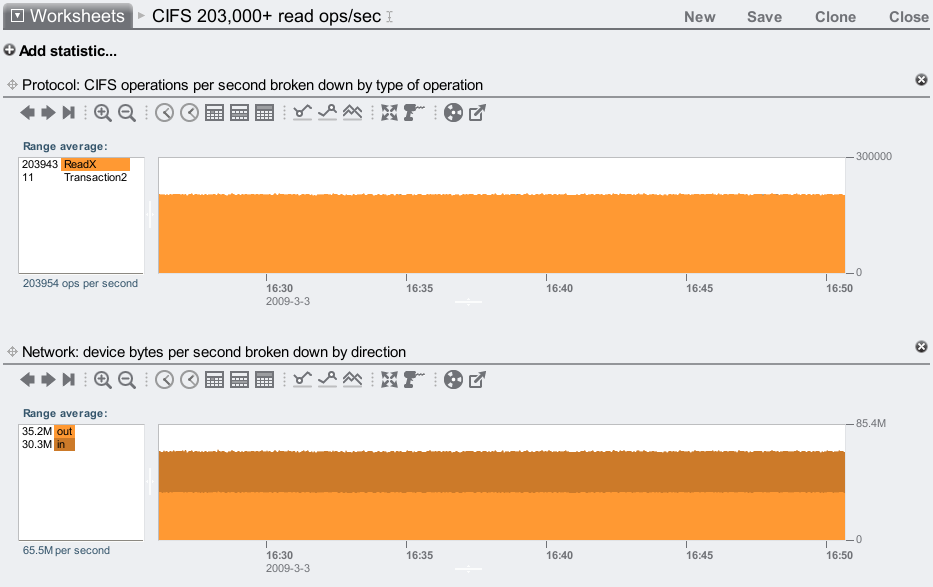This screenshot has width=933, height=587.
Task: Click Clone in the worksheet menu
Action: tap(835, 17)
